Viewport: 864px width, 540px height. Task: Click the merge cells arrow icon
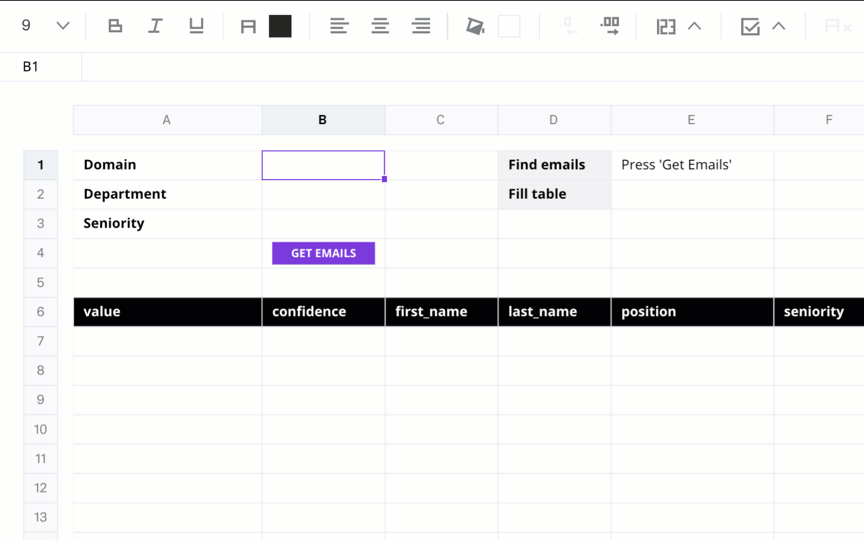tap(610, 26)
